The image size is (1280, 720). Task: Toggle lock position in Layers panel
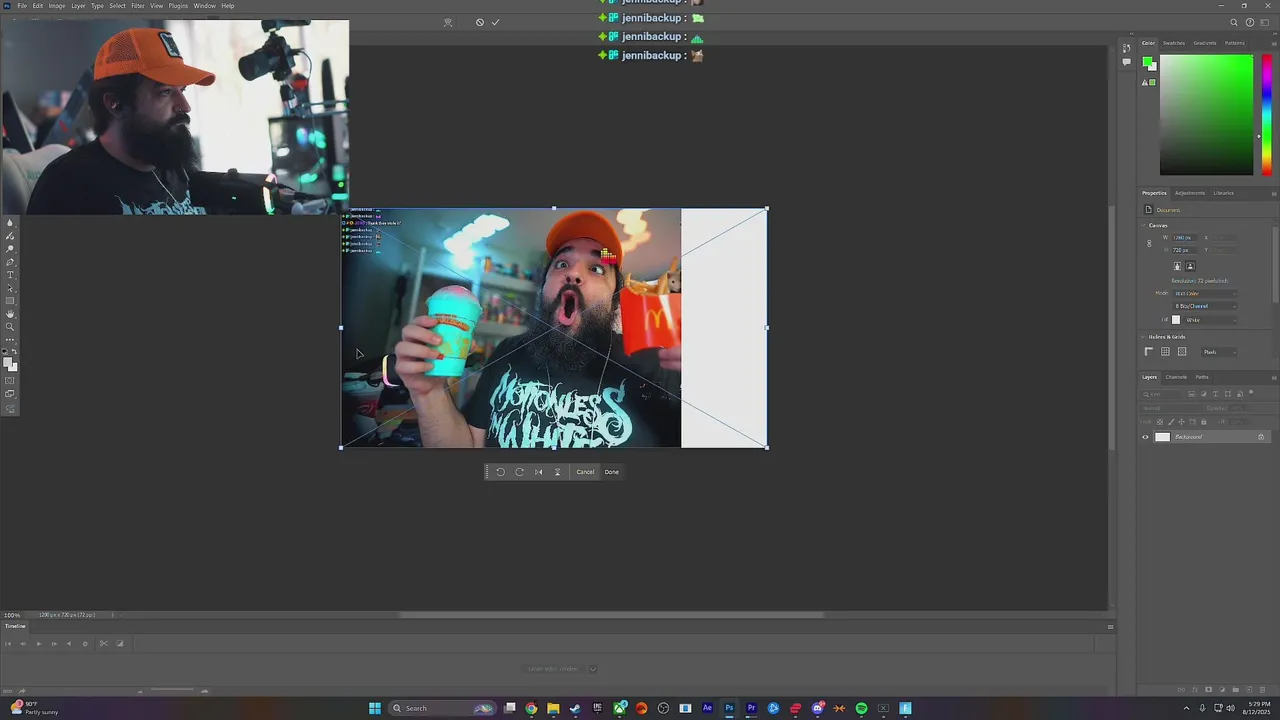point(1182,422)
